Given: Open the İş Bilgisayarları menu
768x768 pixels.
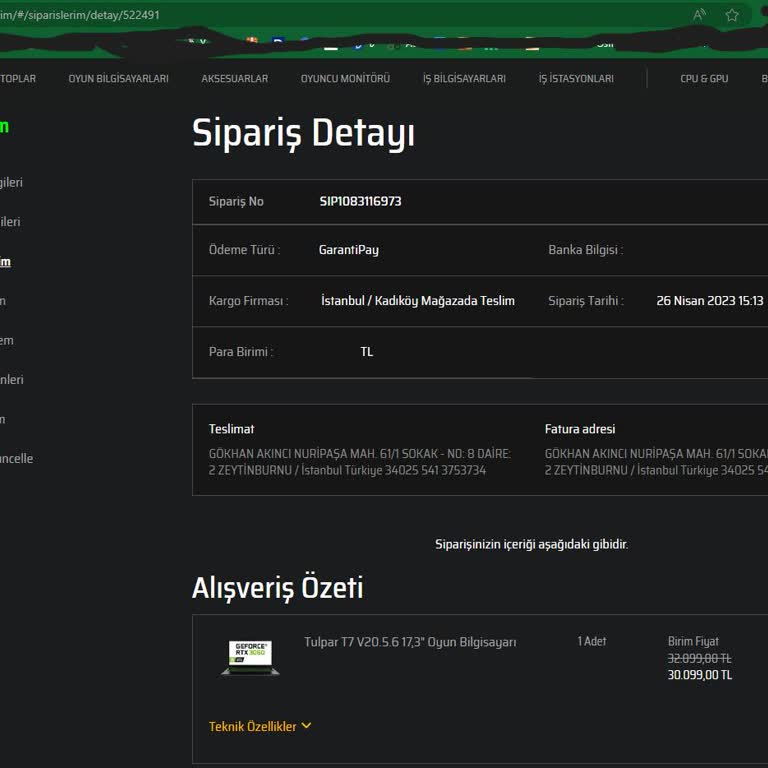Looking at the screenshot, I should [x=464, y=79].
